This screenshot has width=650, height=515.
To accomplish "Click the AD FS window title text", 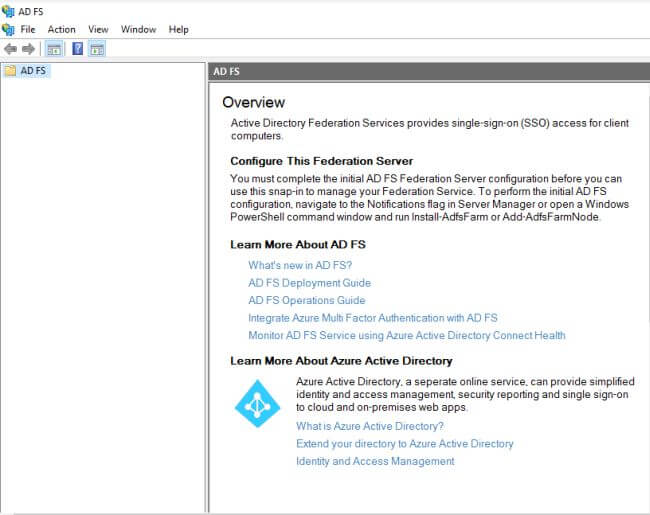I will click(x=31, y=12).
